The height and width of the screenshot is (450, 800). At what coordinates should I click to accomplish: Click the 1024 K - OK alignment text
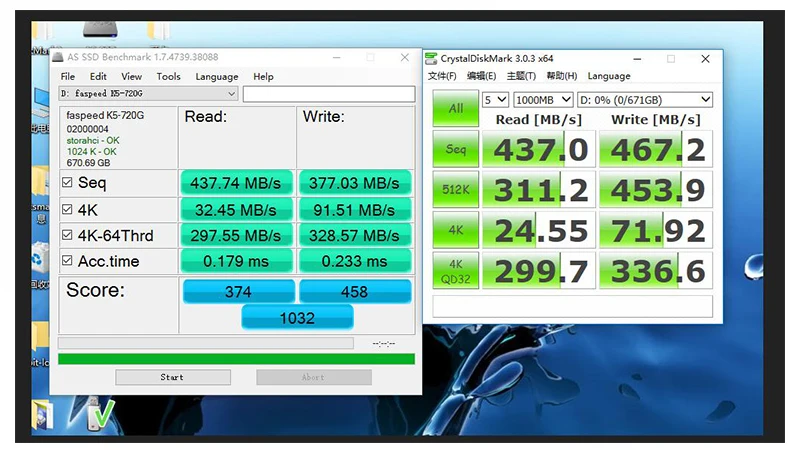(x=91, y=152)
